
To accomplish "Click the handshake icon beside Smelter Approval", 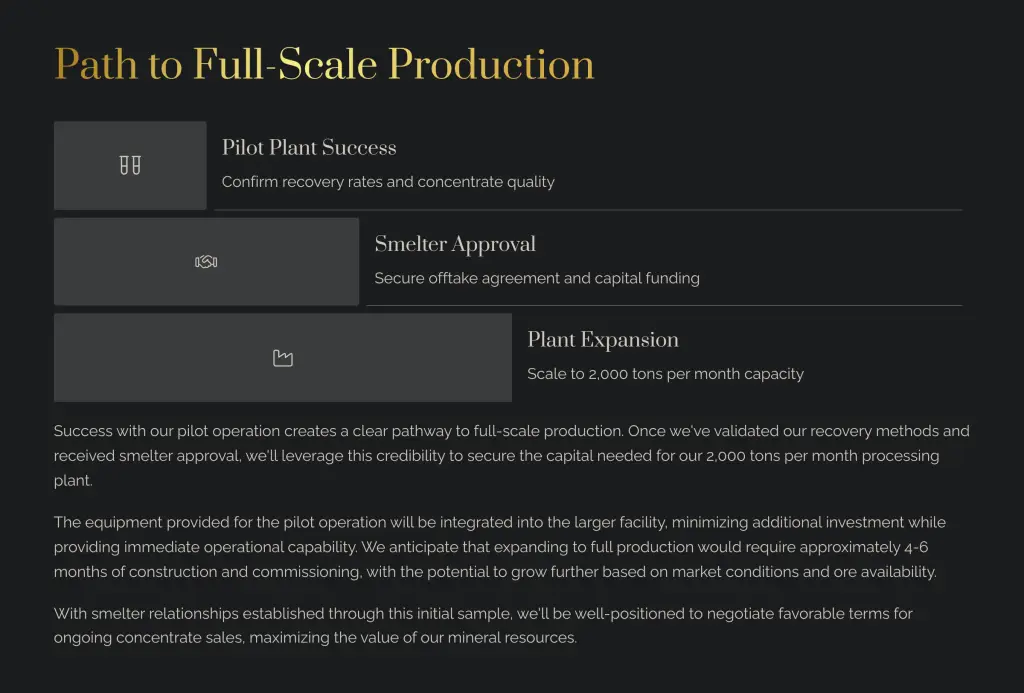I will coord(206,262).
